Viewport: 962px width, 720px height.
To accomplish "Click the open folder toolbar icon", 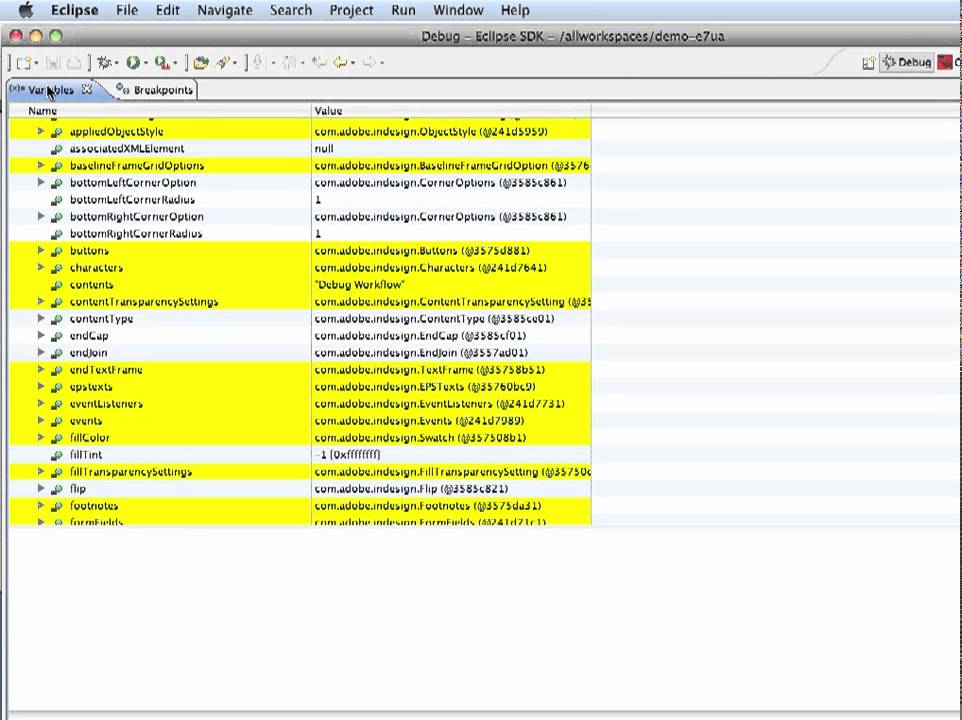I will pyautogui.click(x=201, y=63).
